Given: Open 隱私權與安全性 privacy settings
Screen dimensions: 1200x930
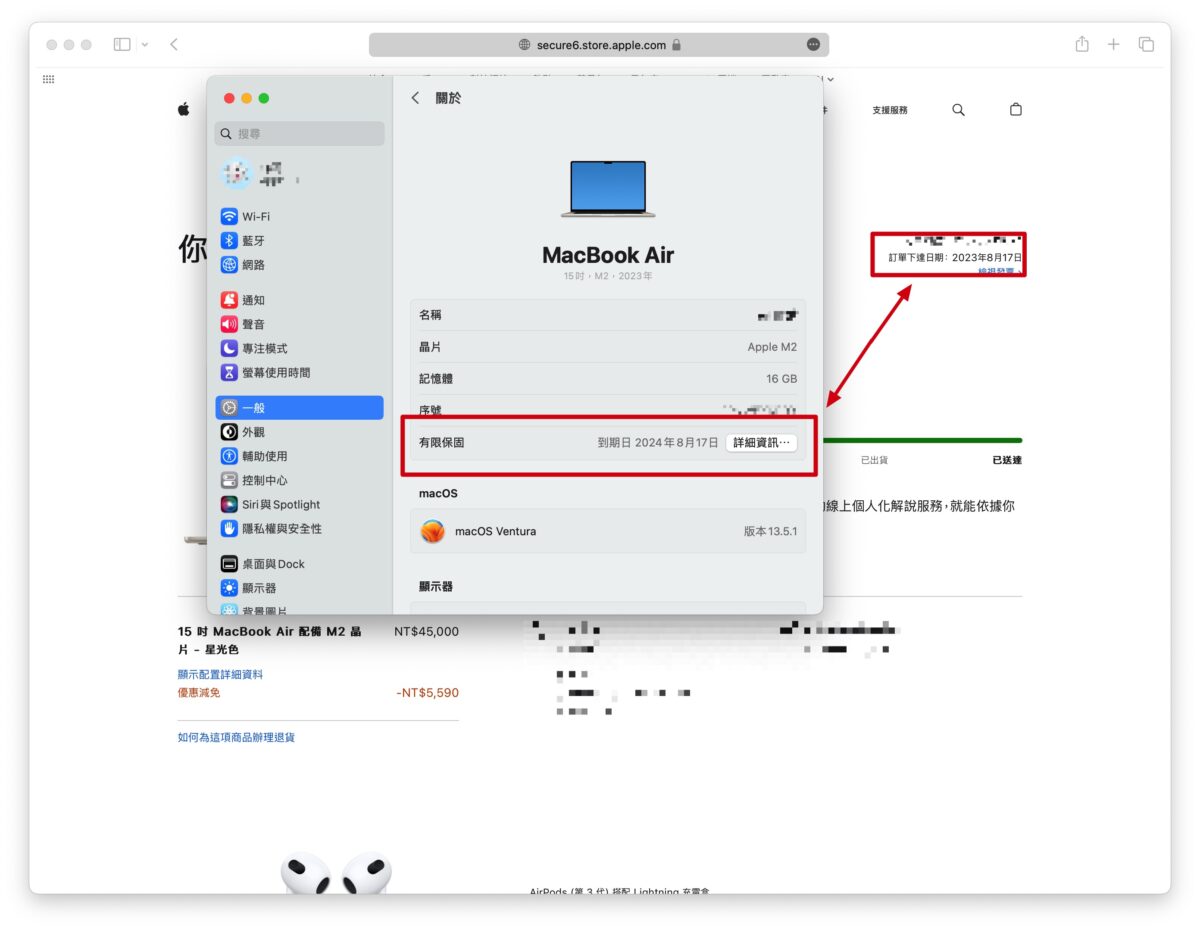Looking at the screenshot, I should point(299,528).
